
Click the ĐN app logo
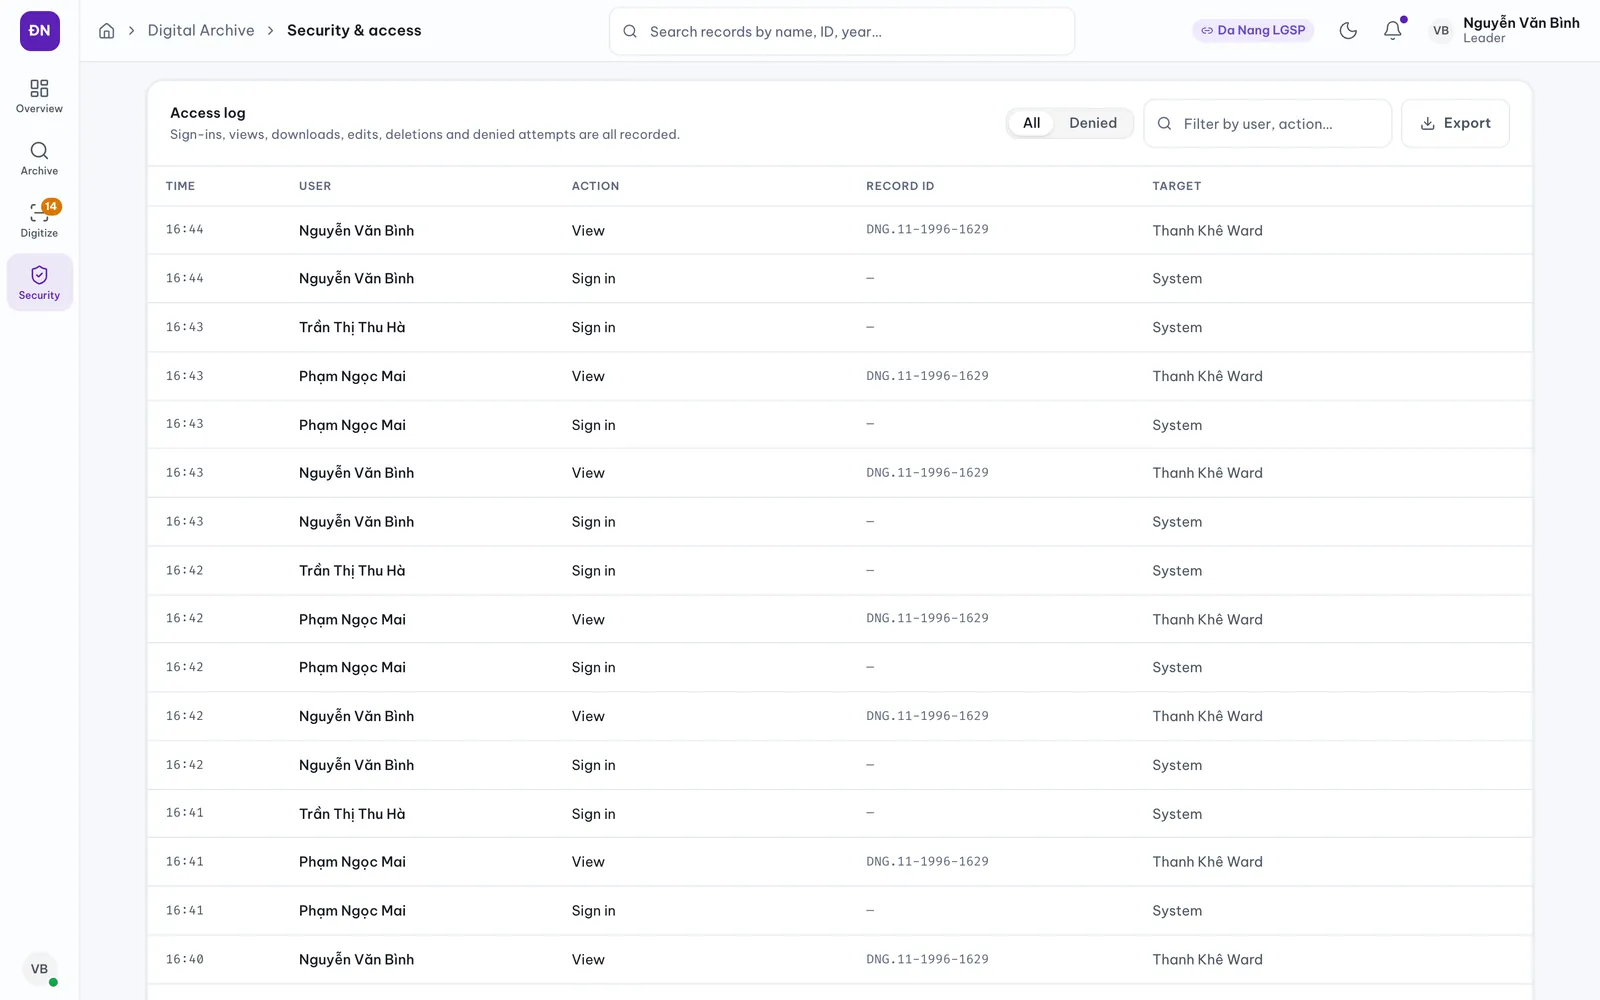point(39,31)
